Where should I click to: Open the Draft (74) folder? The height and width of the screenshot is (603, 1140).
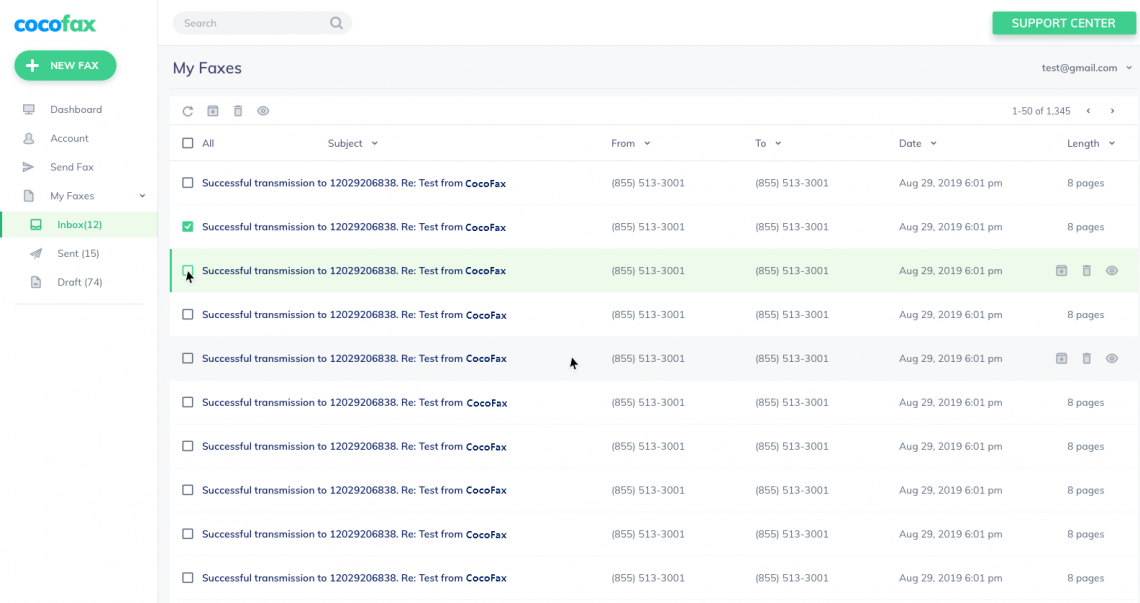(x=79, y=282)
